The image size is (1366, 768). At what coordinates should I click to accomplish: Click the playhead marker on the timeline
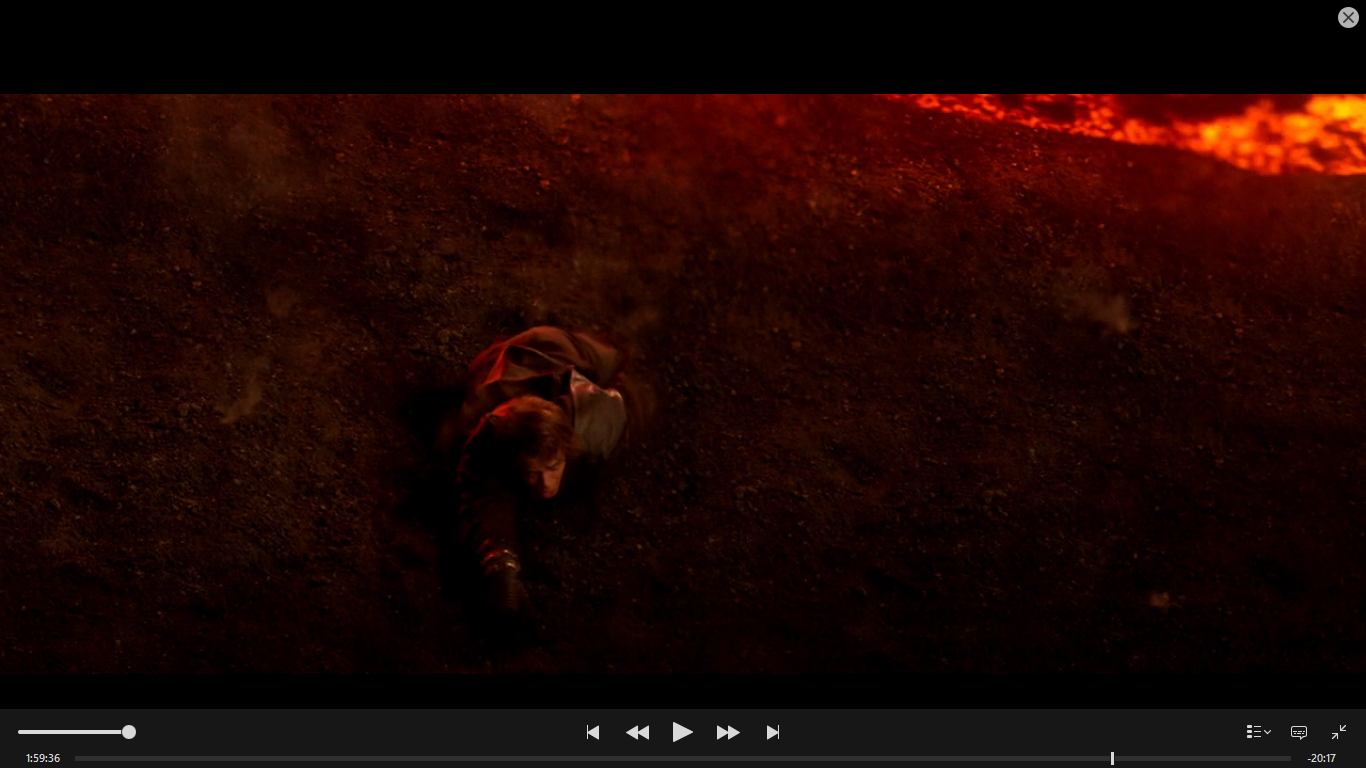[x=1112, y=758]
